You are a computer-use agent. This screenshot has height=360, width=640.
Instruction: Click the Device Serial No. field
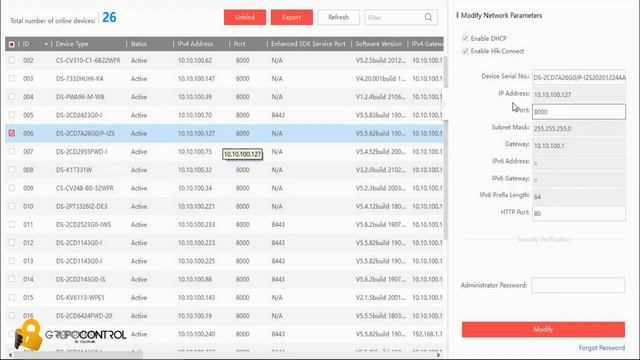[579, 77]
